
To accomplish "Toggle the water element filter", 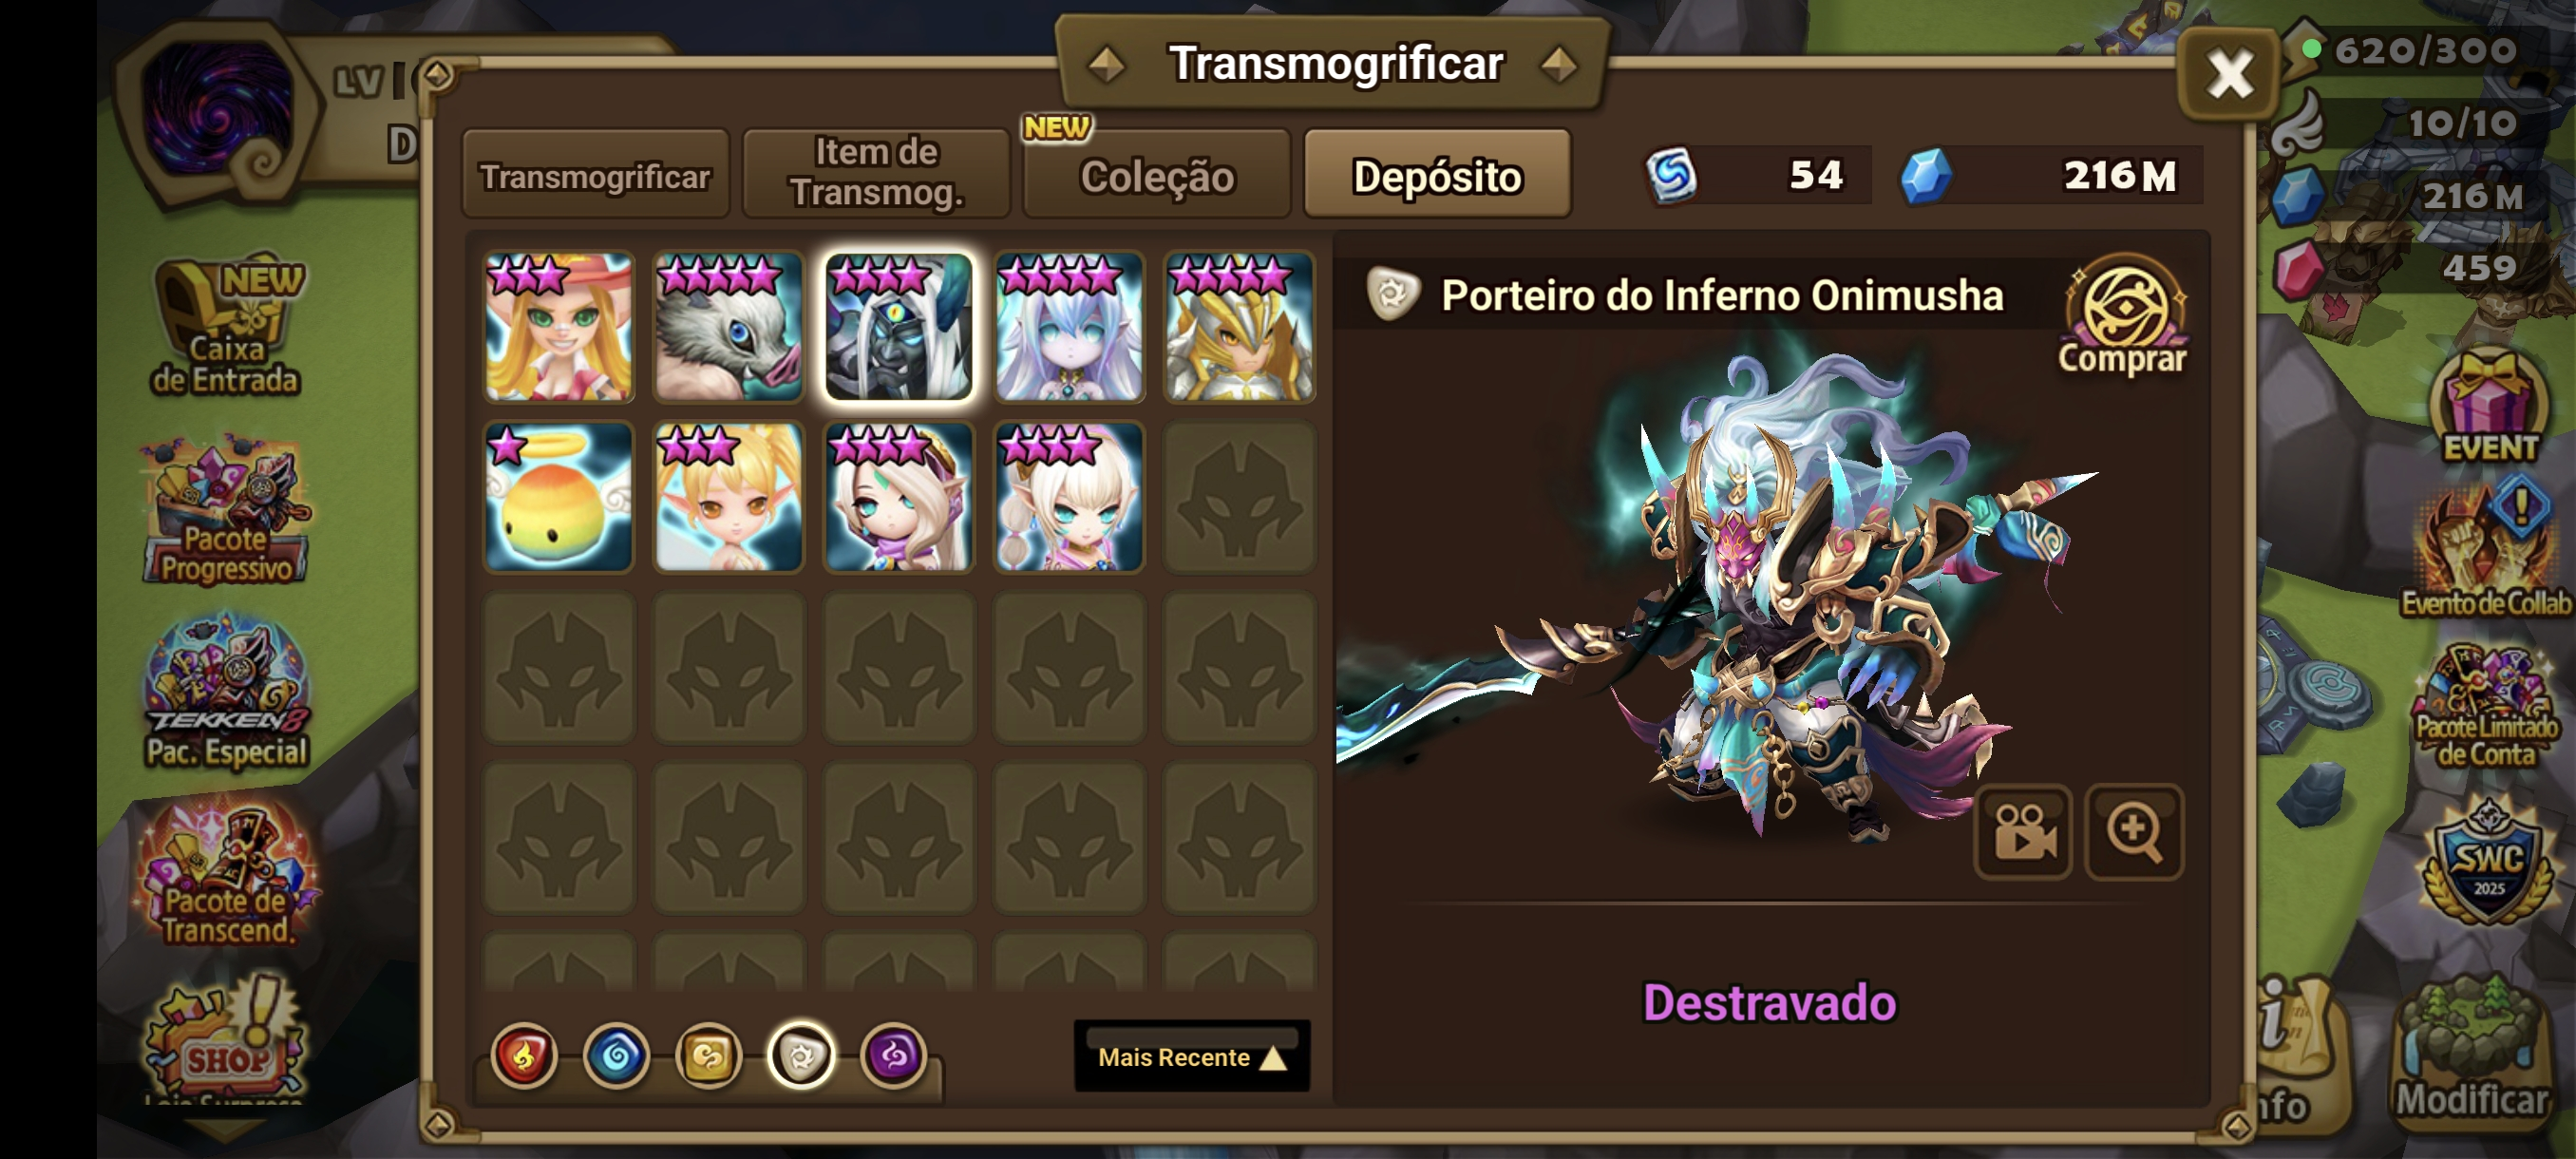I will point(616,1056).
